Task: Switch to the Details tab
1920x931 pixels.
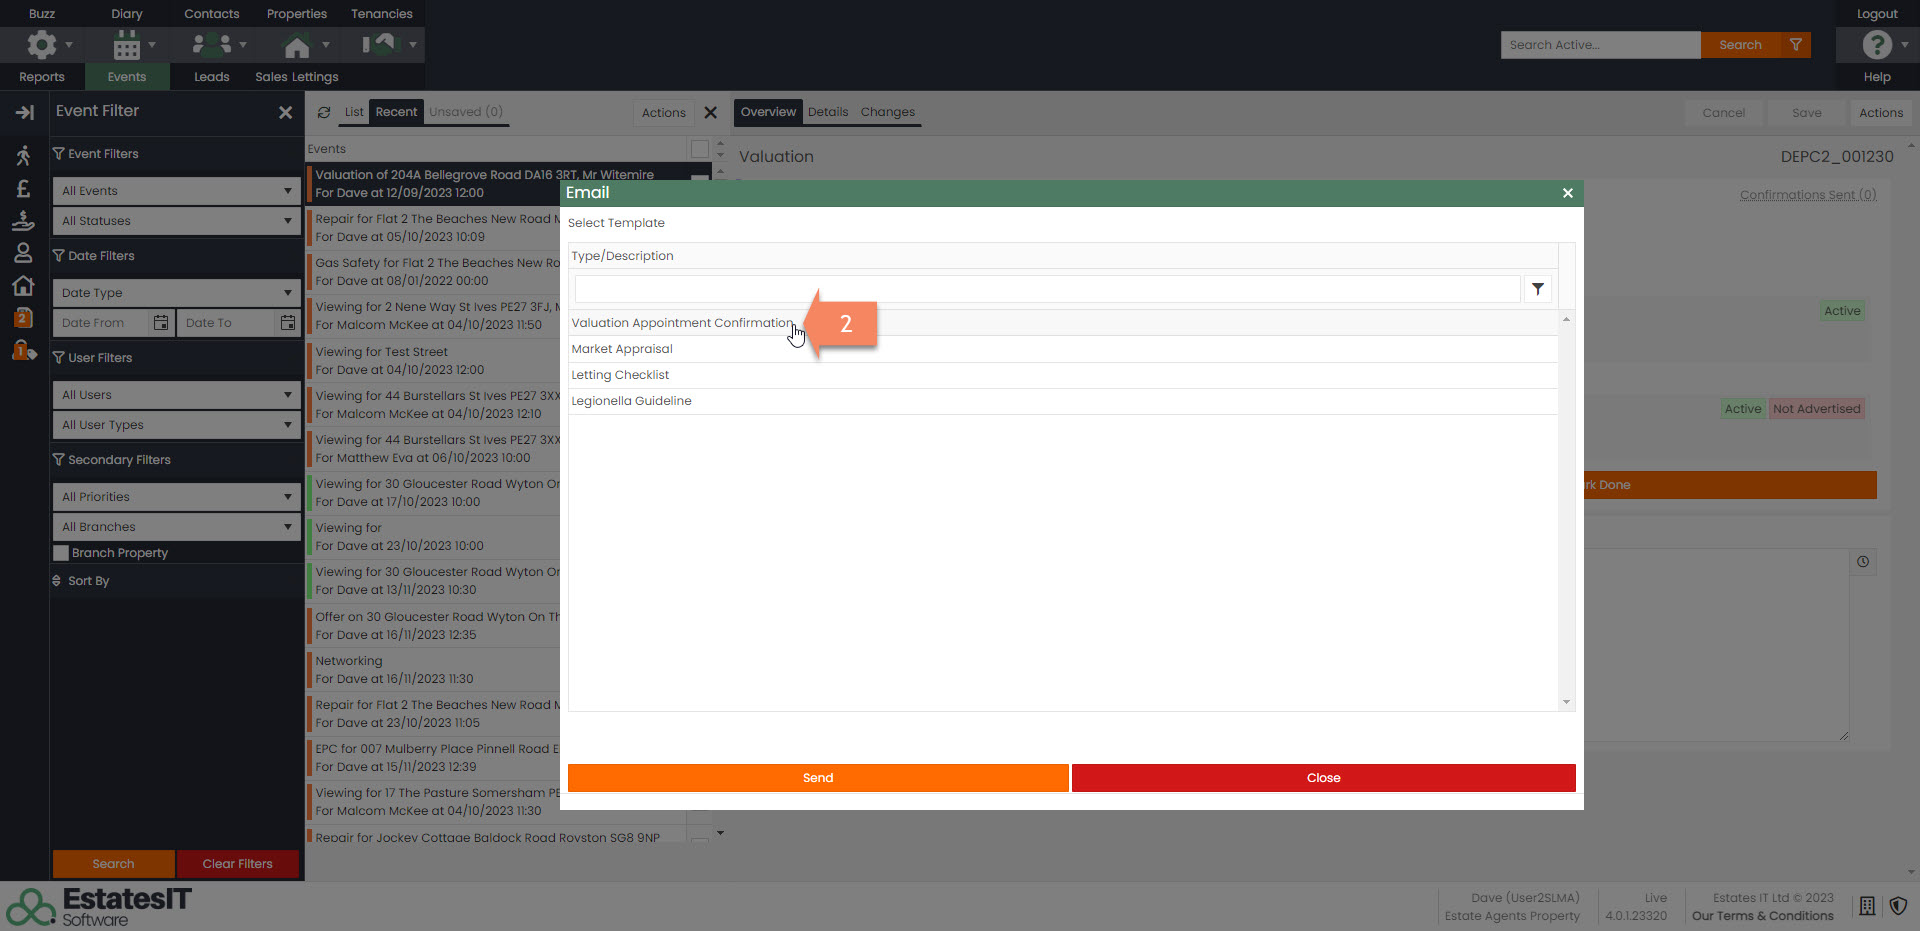Action: pos(827,112)
